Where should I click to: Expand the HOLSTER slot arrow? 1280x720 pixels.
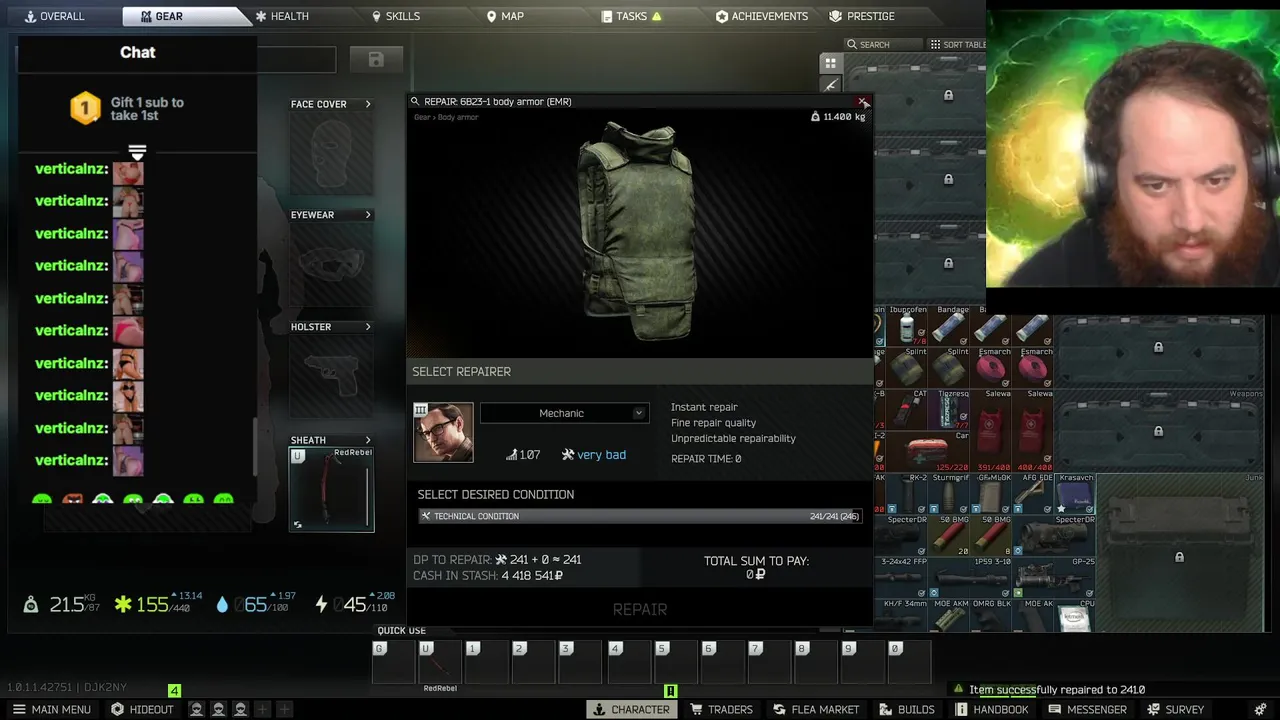[368, 327]
